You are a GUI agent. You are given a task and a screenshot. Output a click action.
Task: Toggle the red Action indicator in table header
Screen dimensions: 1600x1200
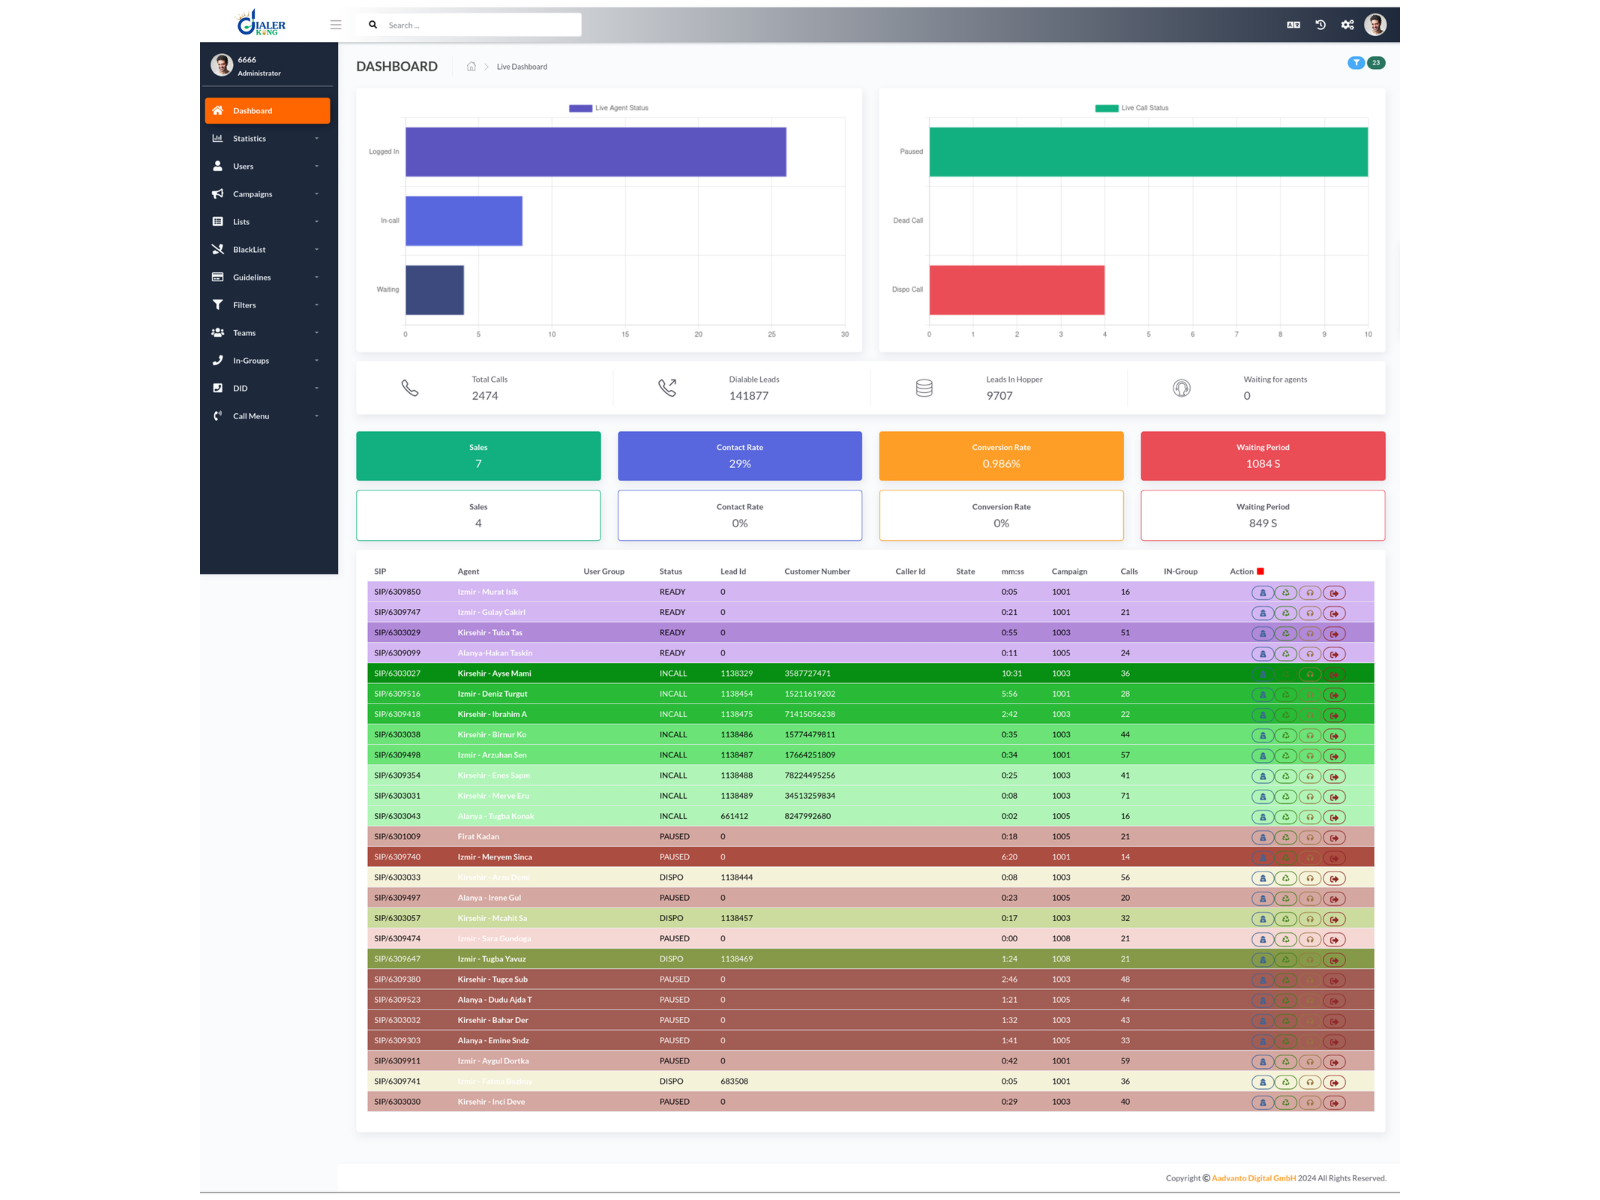tap(1260, 570)
